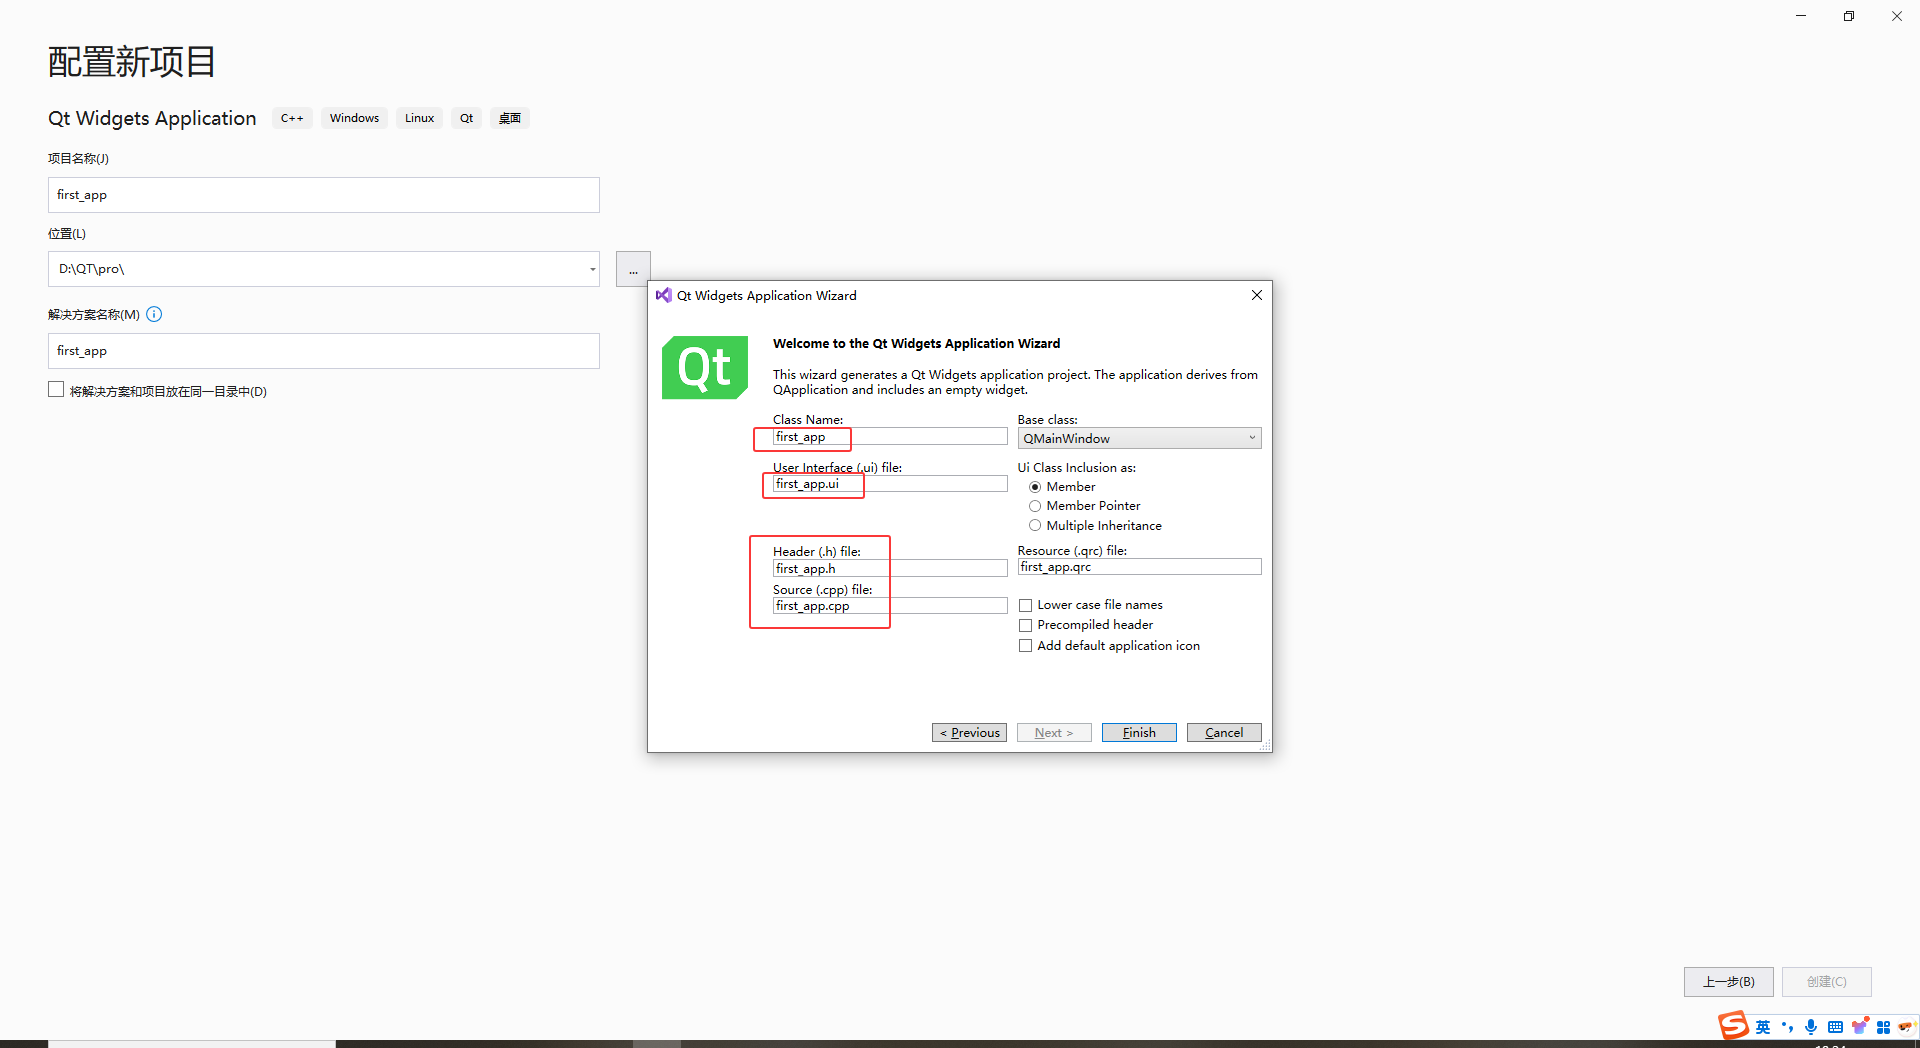Minimize the main window
The width and height of the screenshot is (1920, 1048).
point(1801,16)
